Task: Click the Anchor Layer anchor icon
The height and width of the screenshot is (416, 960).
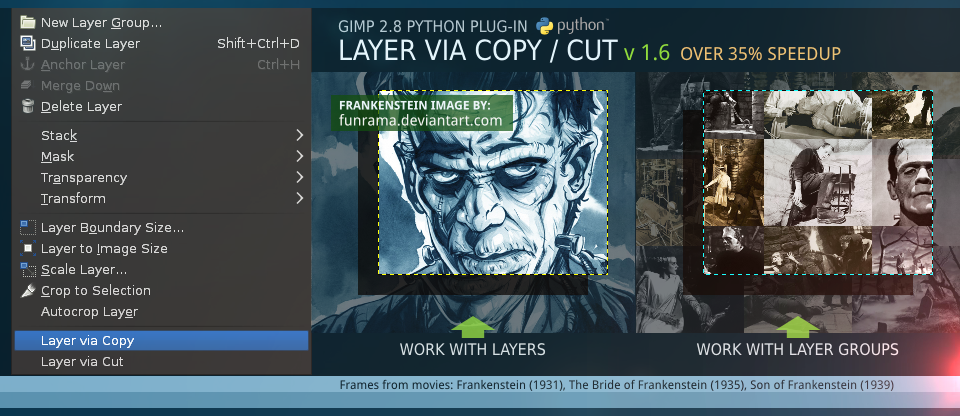Action: point(28,64)
